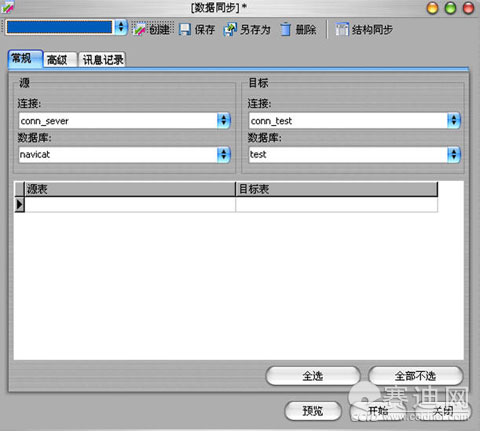Click the 另存为 (save as) icon
480x431 pixels.
230,29
